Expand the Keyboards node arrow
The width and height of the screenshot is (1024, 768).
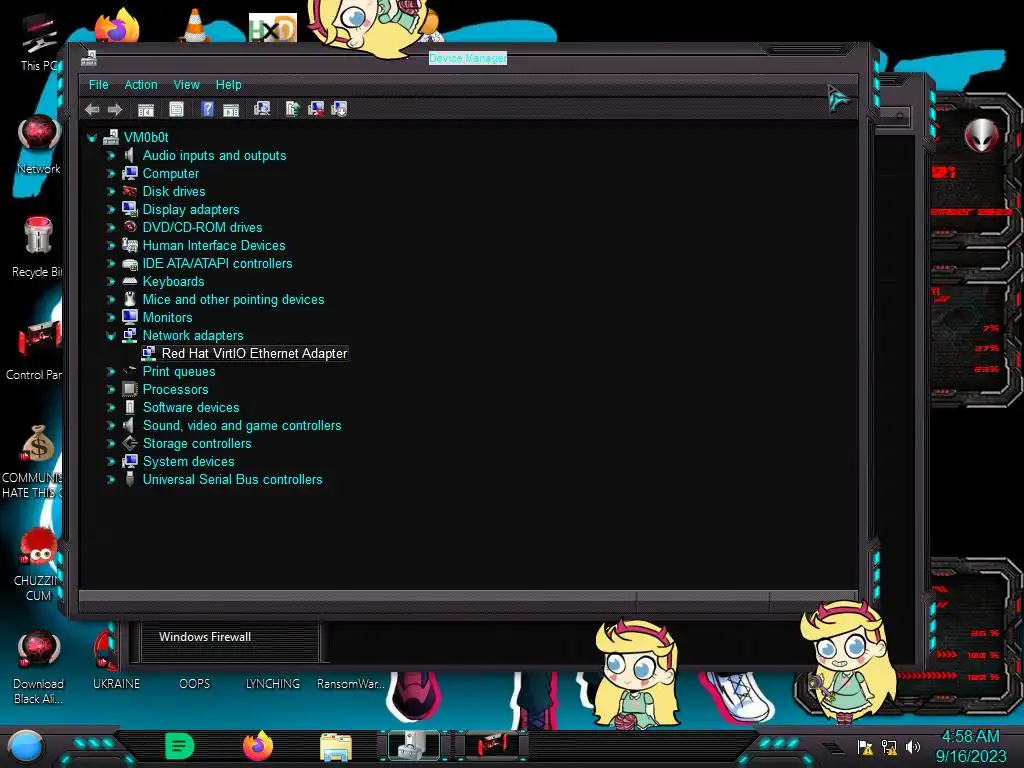[111, 281]
